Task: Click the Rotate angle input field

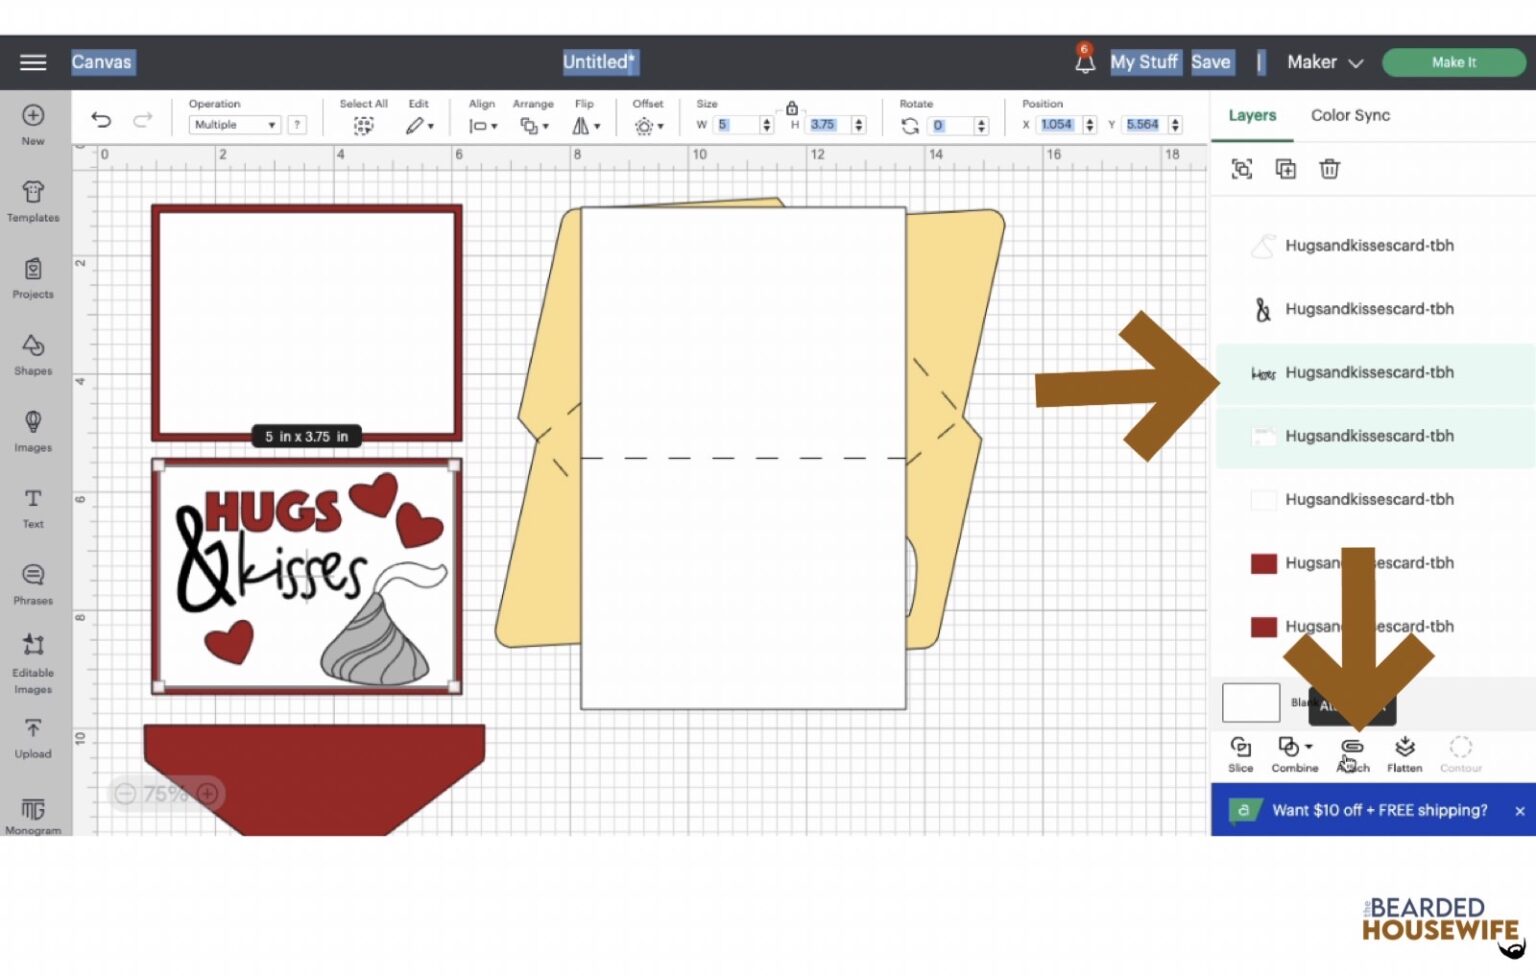Action: click(x=950, y=126)
